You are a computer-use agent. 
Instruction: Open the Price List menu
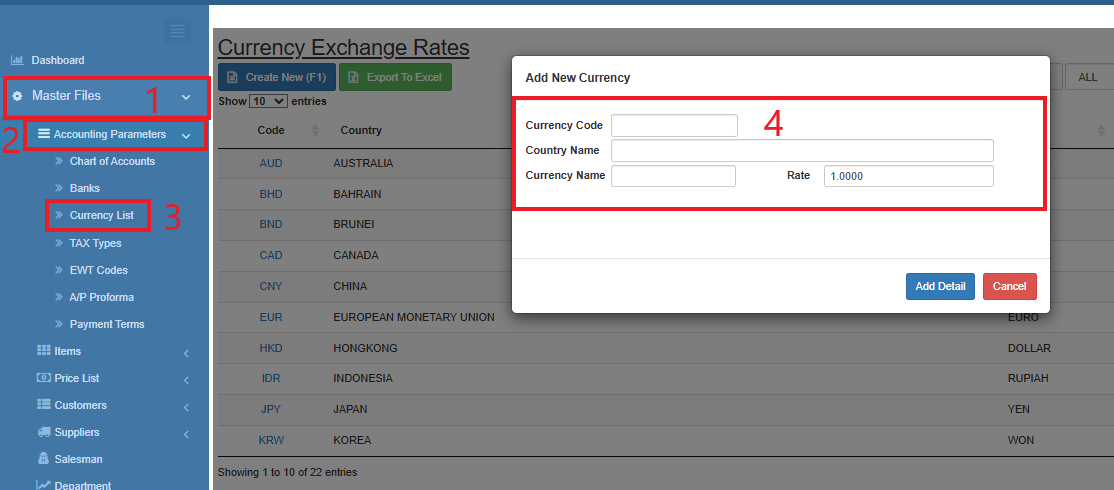click(x=77, y=378)
